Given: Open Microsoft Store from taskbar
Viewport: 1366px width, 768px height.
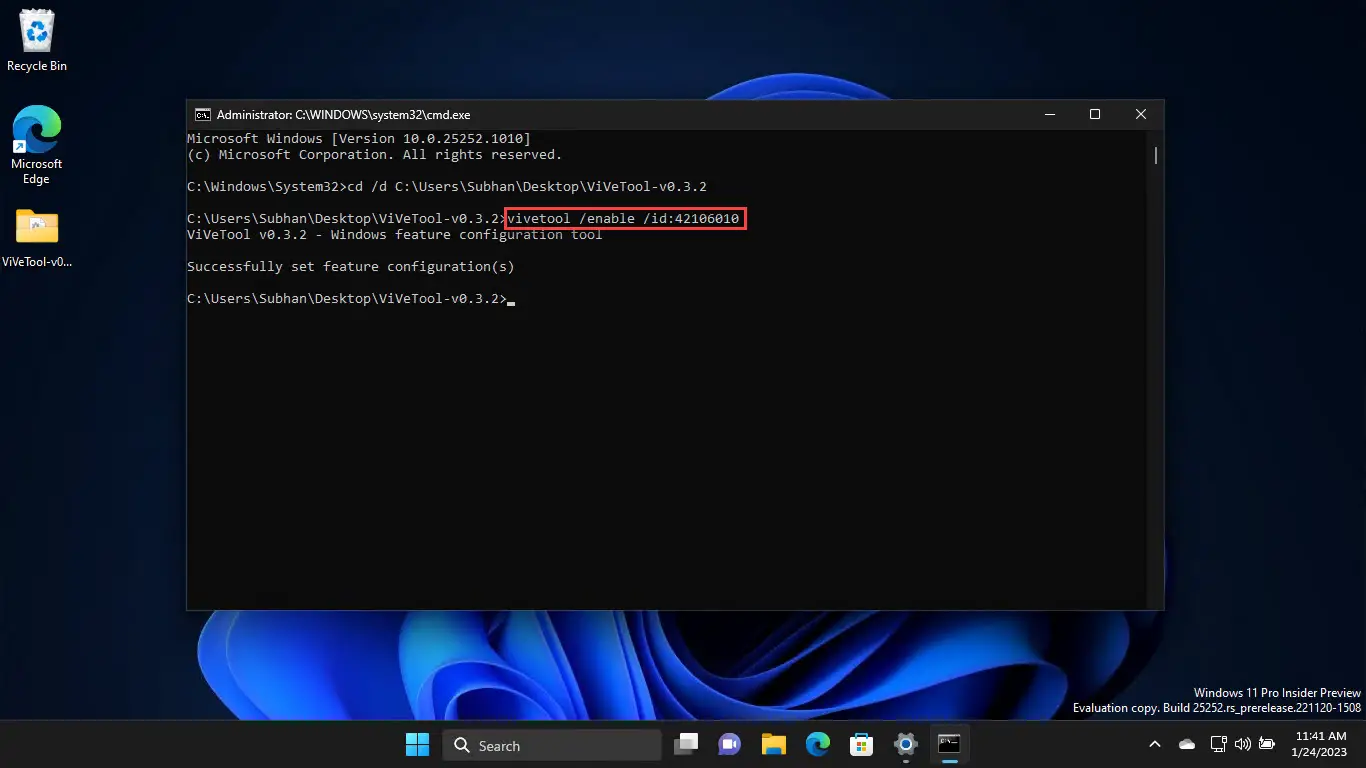Looking at the screenshot, I should 861,745.
